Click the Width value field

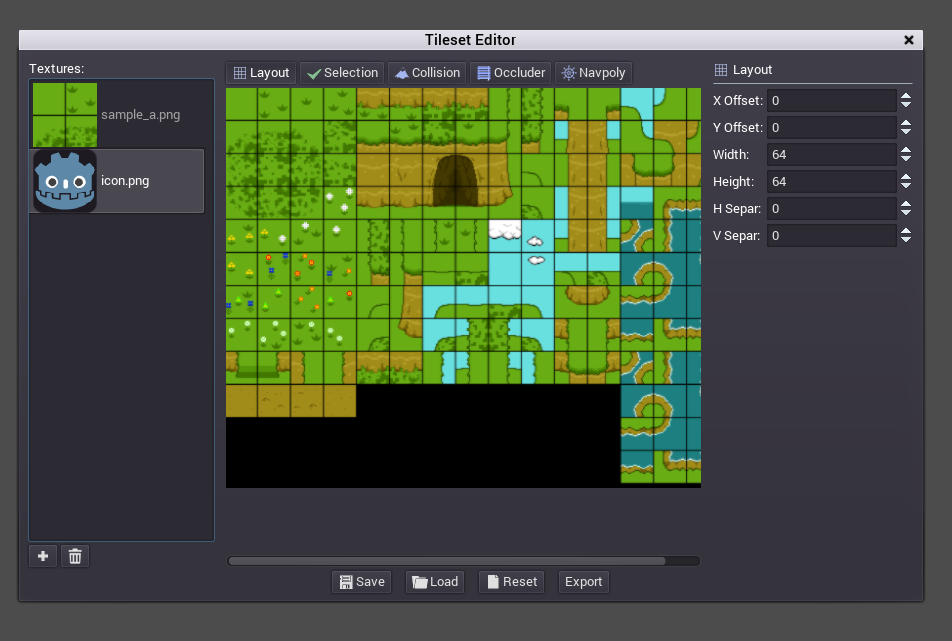click(830, 155)
